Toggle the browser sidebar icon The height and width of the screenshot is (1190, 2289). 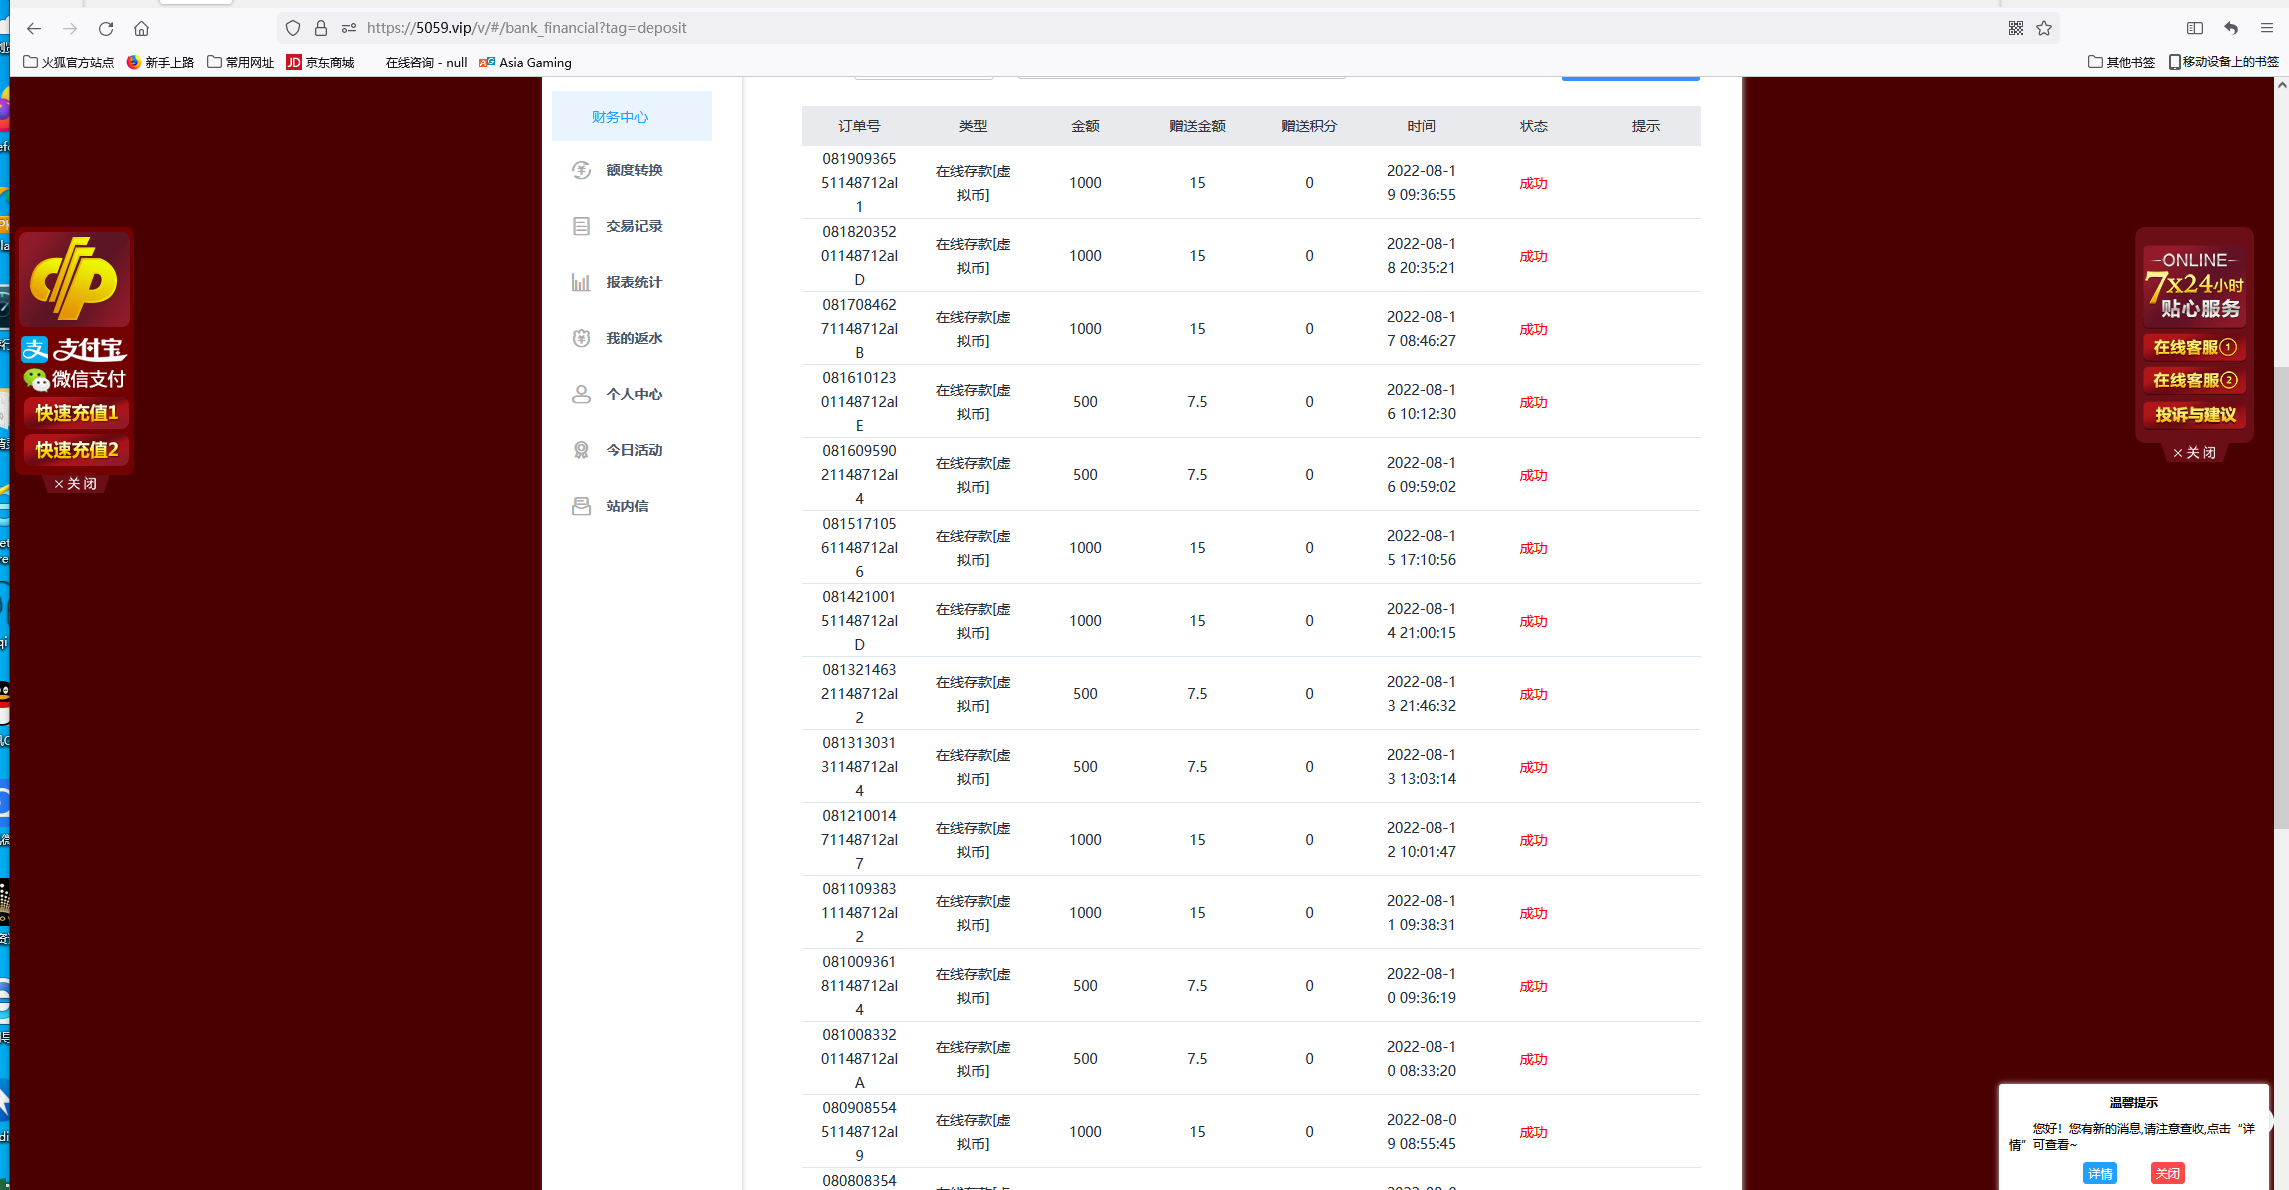click(2195, 28)
